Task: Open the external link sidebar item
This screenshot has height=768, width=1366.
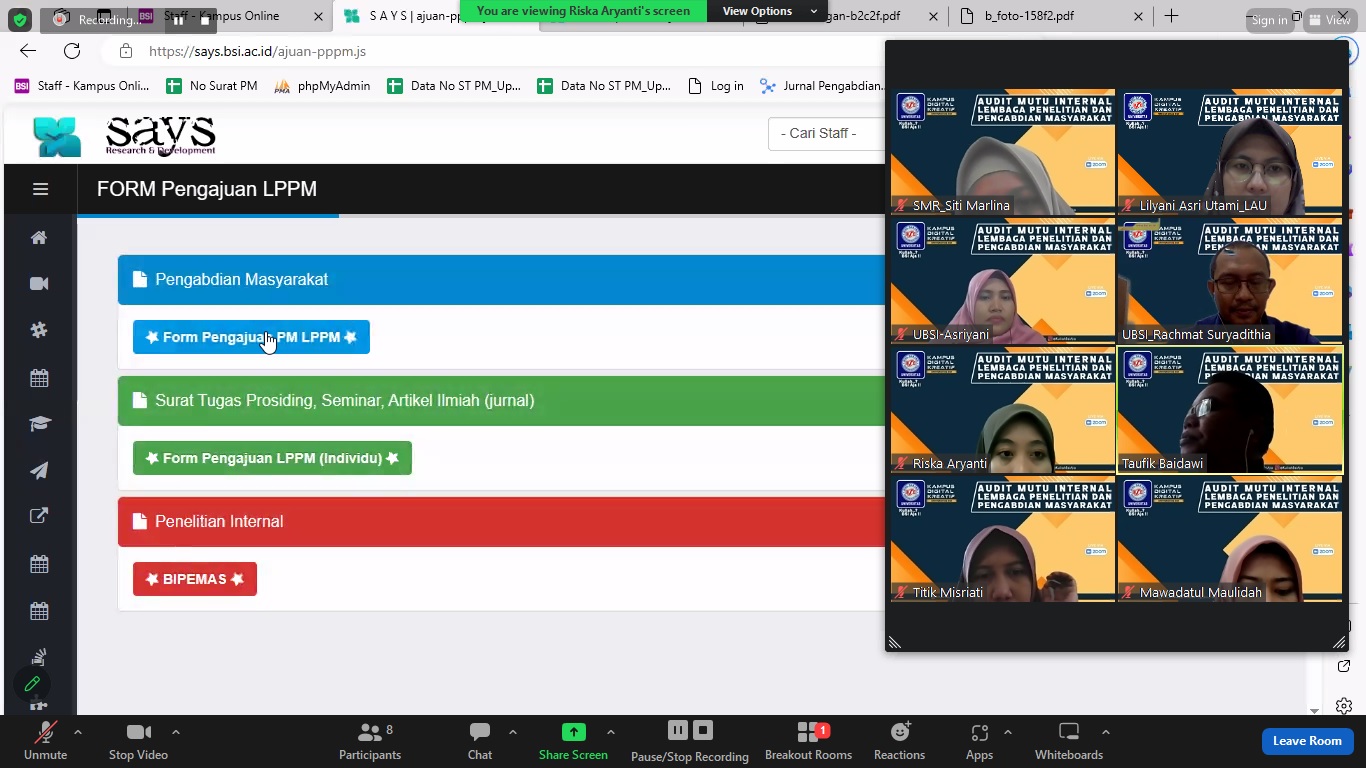Action: click(39, 516)
